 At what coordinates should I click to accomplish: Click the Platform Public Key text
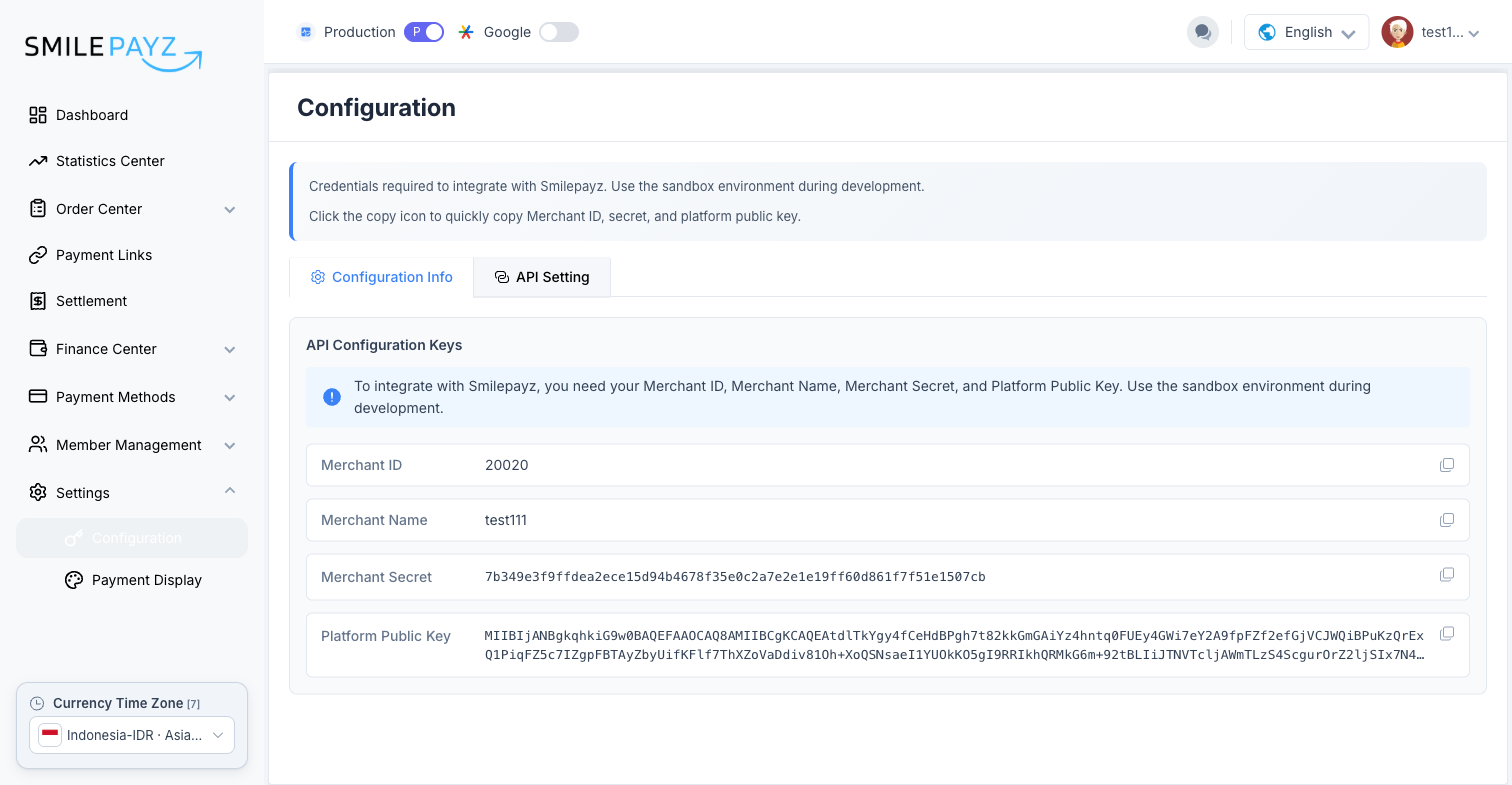pyautogui.click(x=955, y=645)
